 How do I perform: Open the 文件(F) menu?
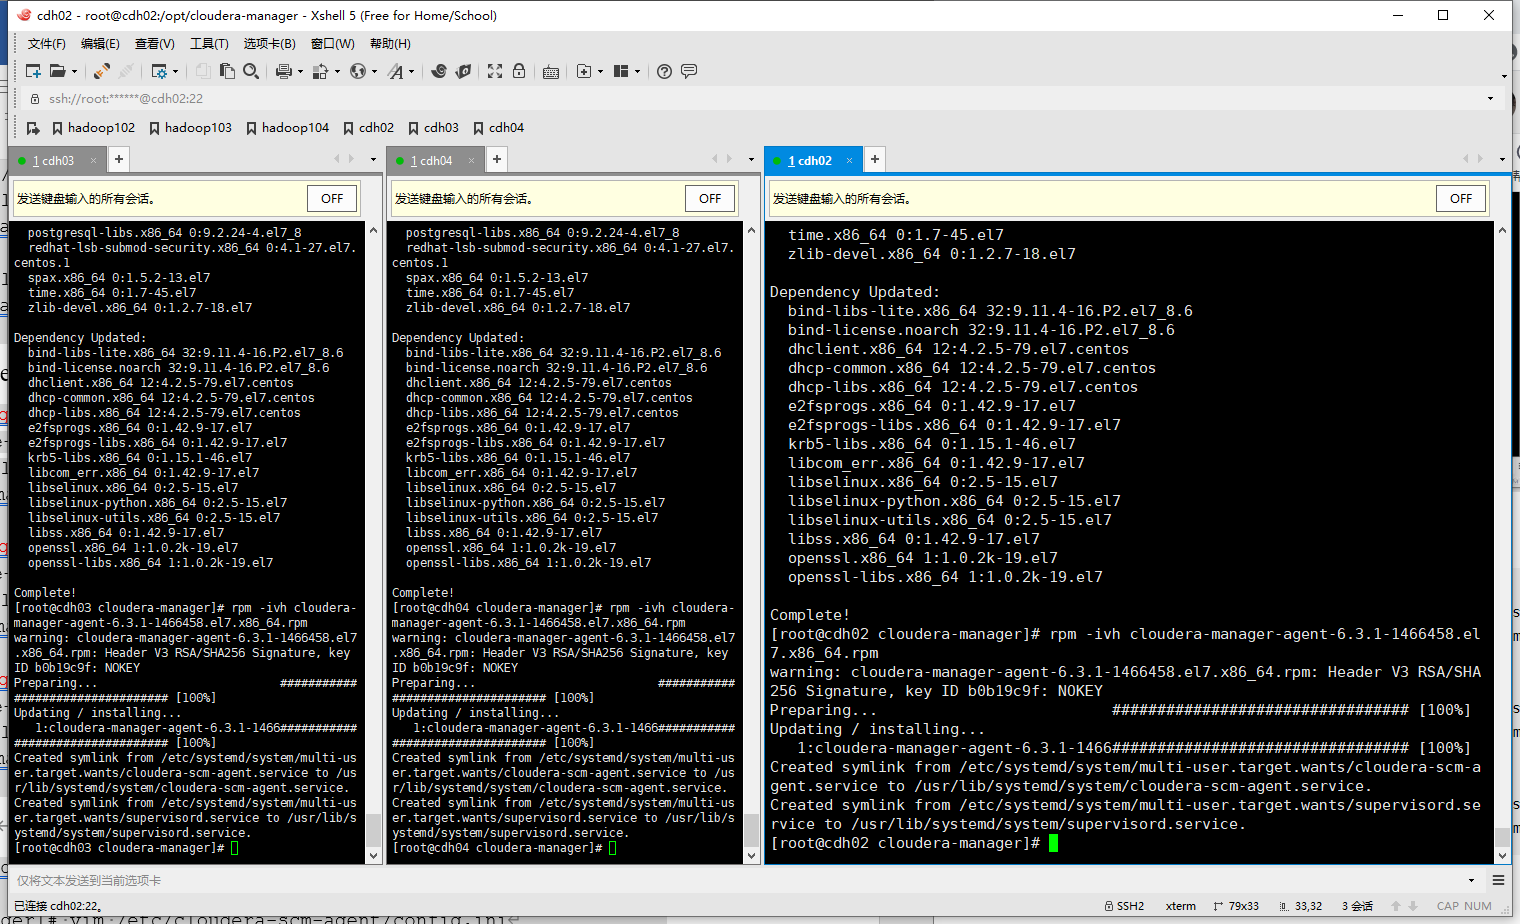coord(47,44)
